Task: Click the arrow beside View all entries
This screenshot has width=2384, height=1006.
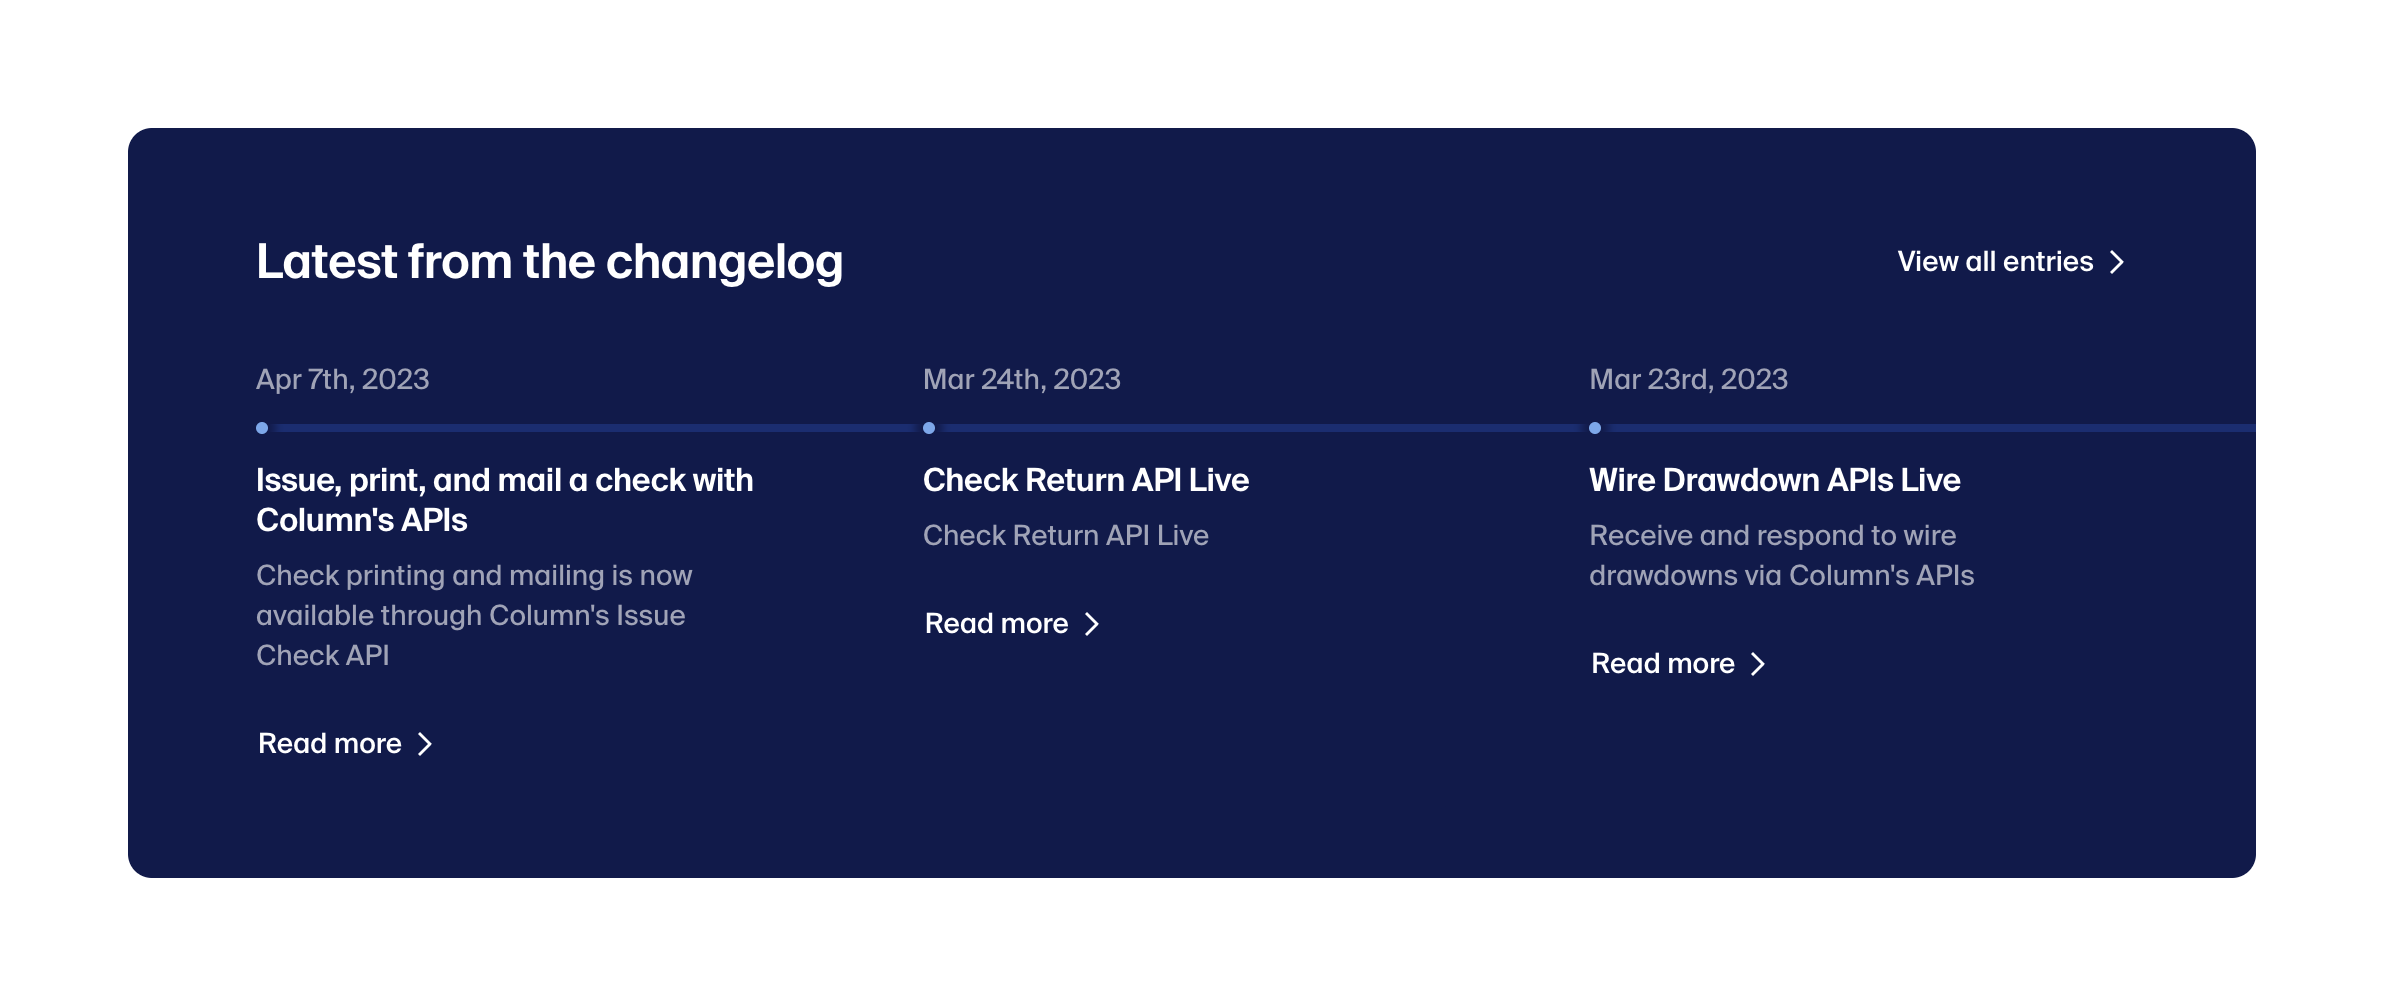Action: tap(2116, 262)
